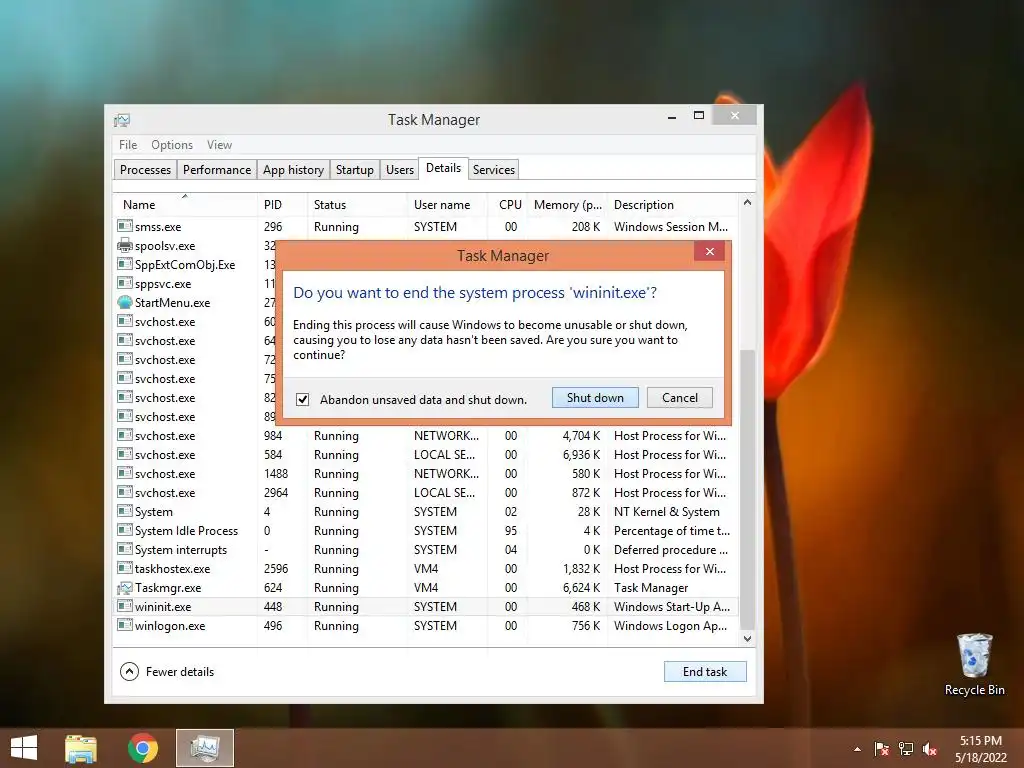Viewport: 1024px width, 768px height.
Task: Click the network tray icon
Action: [906, 749]
